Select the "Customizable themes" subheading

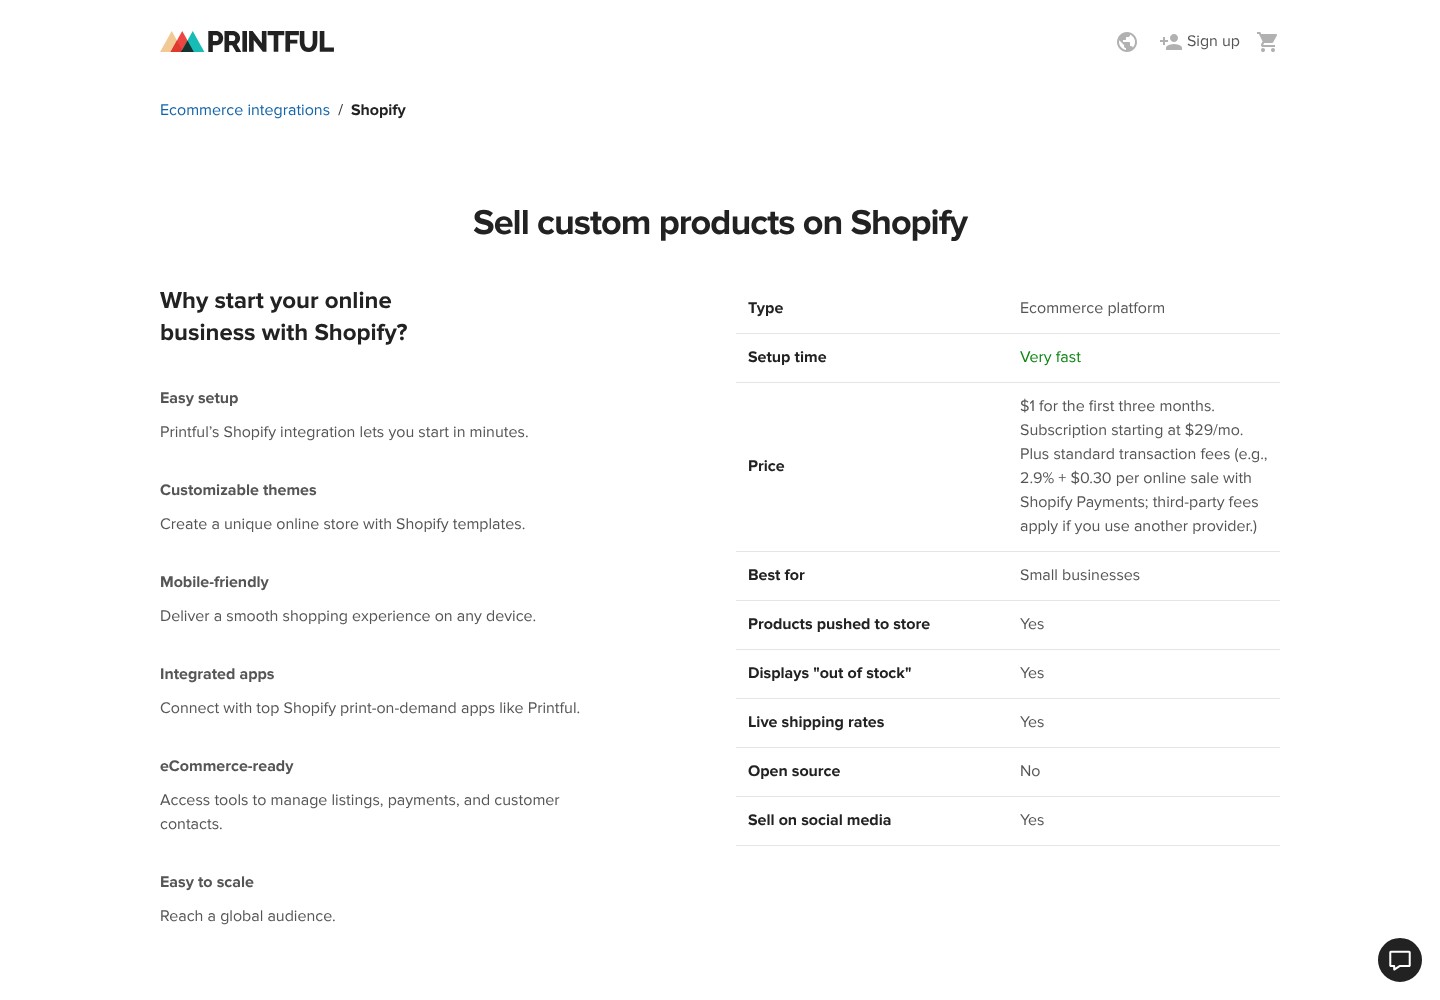tap(238, 490)
